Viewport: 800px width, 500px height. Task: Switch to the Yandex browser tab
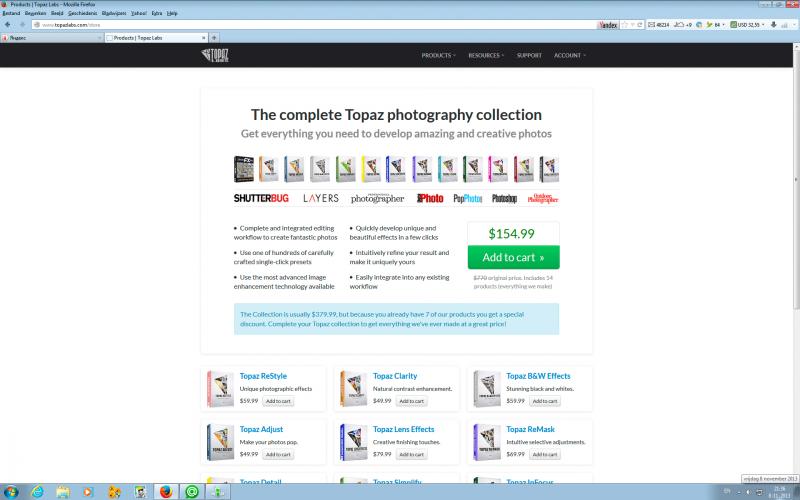pos(51,38)
